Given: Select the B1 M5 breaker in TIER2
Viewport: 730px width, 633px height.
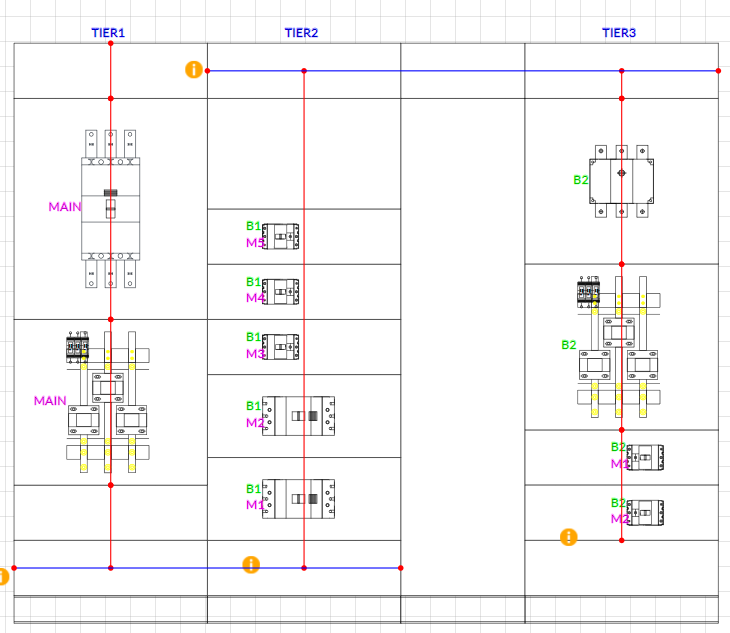Looking at the screenshot, I should 281,236.
